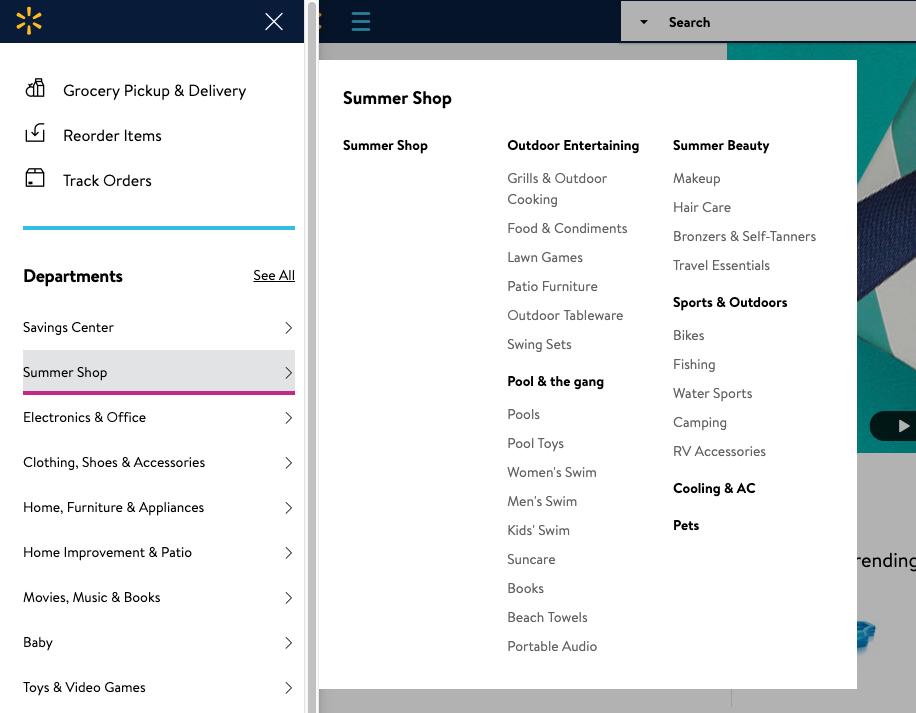The image size is (916, 713).
Task: Open Cooling & AC heading
Action: tap(714, 488)
